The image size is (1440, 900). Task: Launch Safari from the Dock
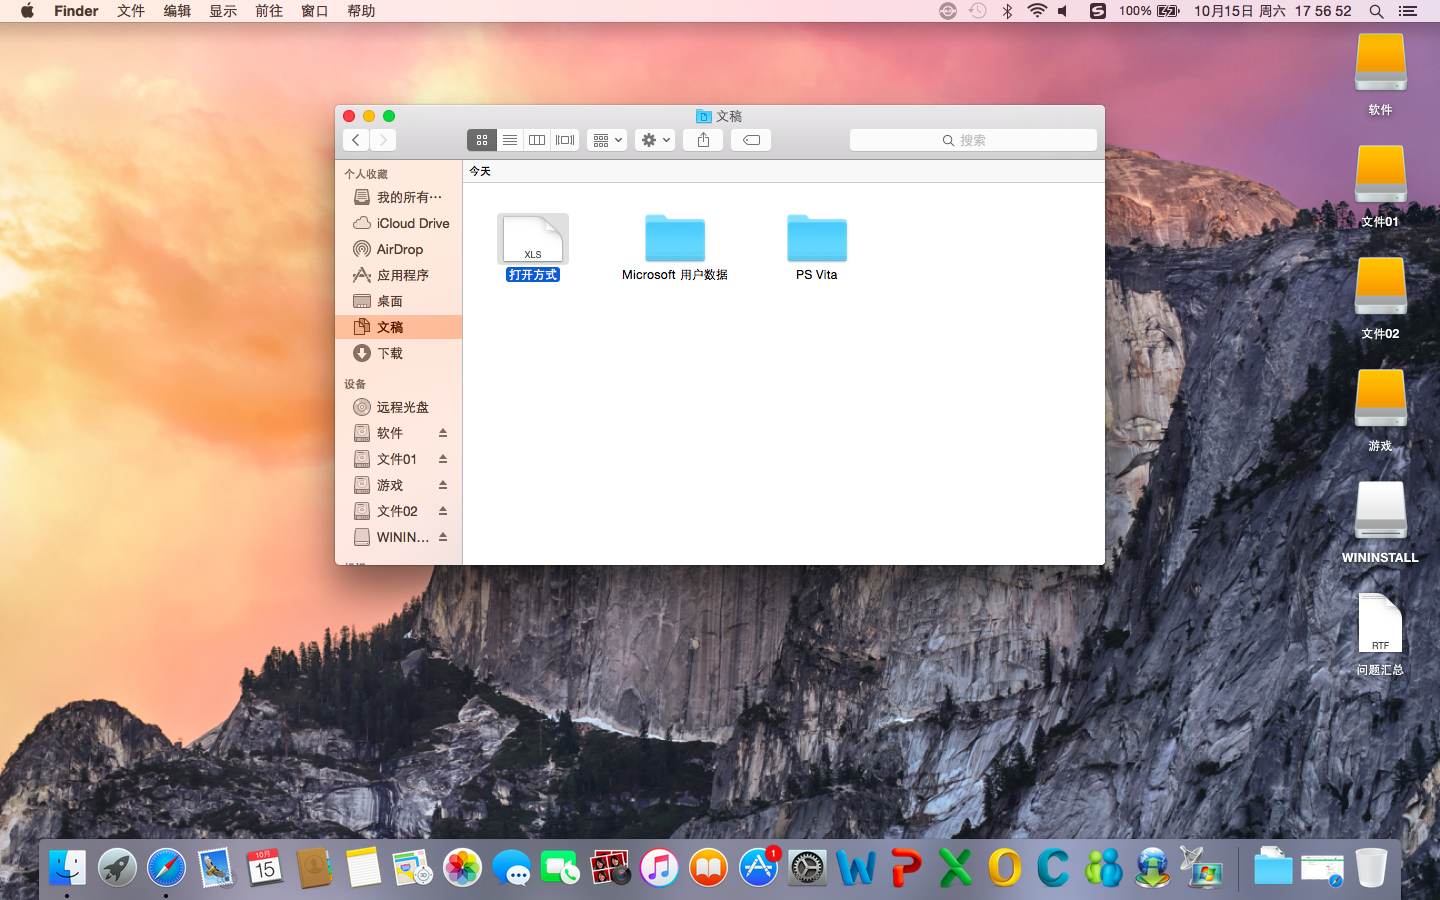pyautogui.click(x=166, y=867)
